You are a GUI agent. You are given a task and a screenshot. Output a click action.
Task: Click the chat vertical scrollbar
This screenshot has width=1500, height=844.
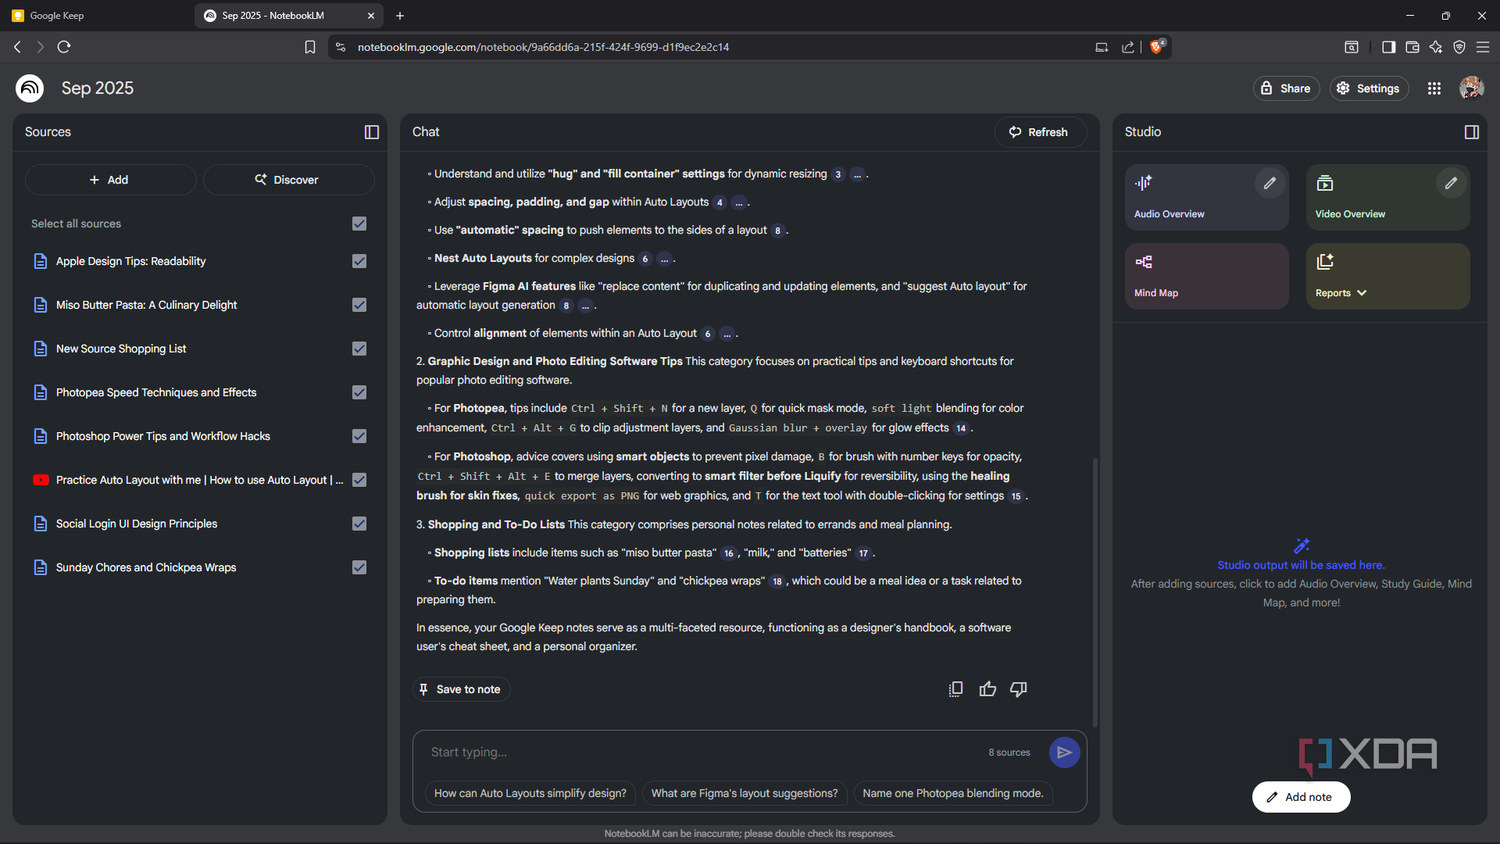coord(1094,590)
